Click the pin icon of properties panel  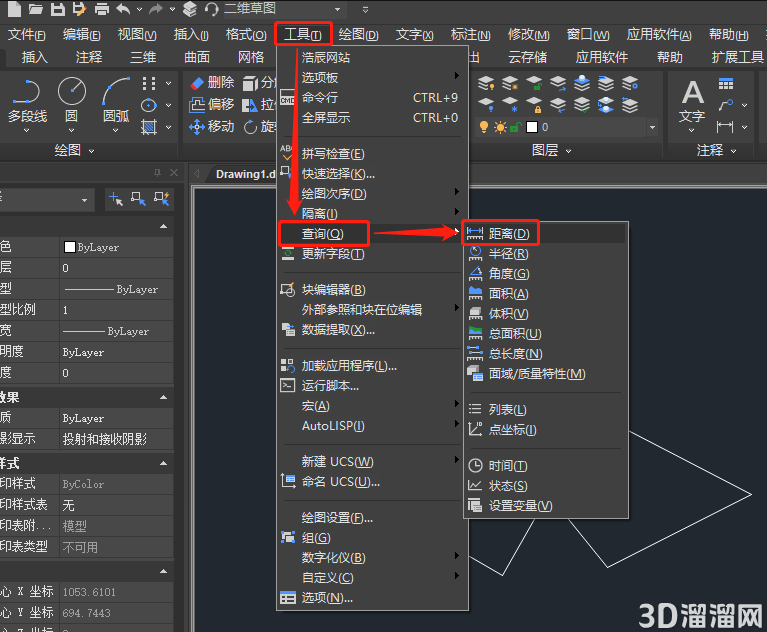[x=157, y=172]
